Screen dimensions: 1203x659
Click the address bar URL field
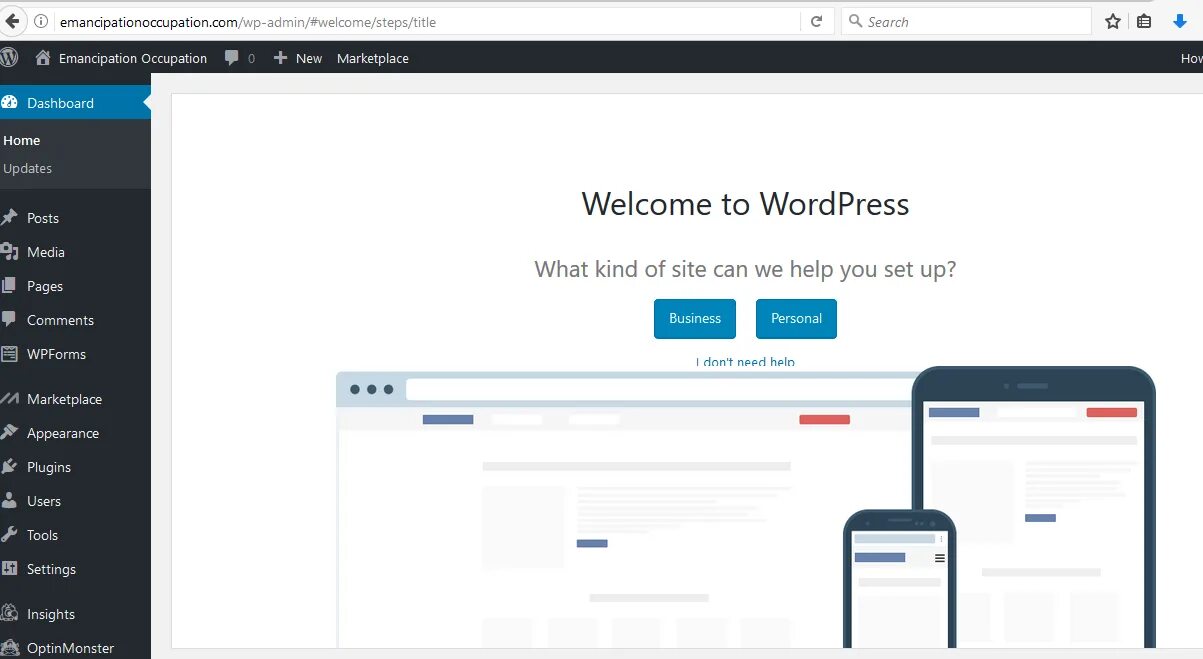[x=428, y=21]
